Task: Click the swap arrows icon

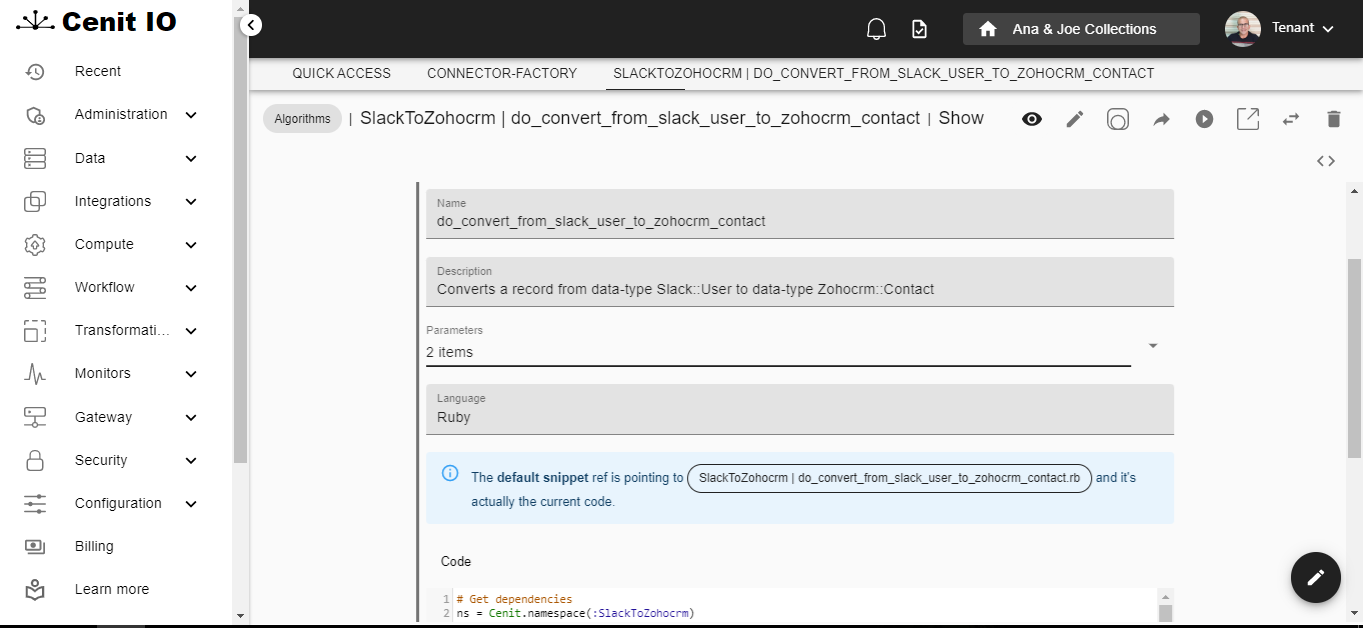Action: [1290, 119]
